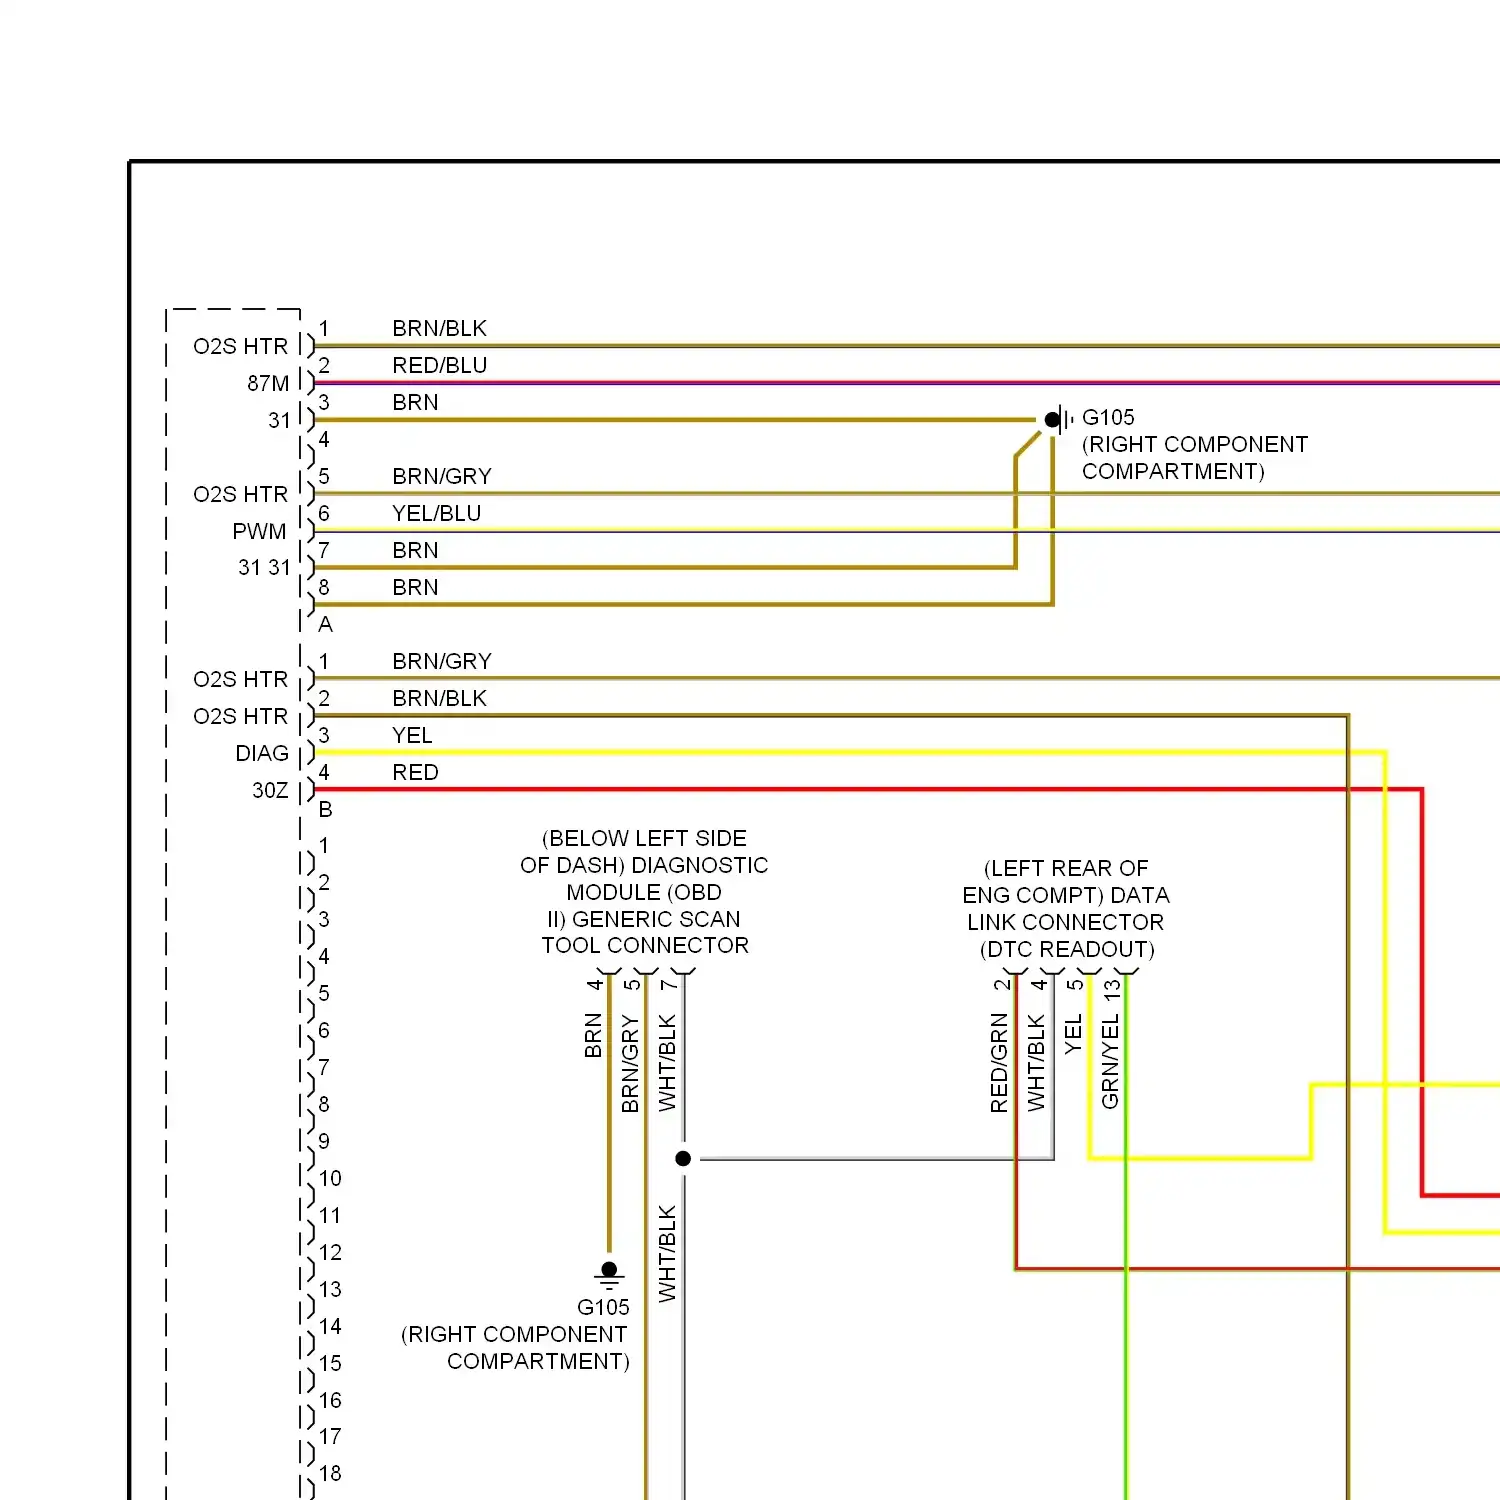Click the vertical GRN/YEL wire label
Image resolution: width=1500 pixels, height=1500 pixels.
(1110, 1062)
